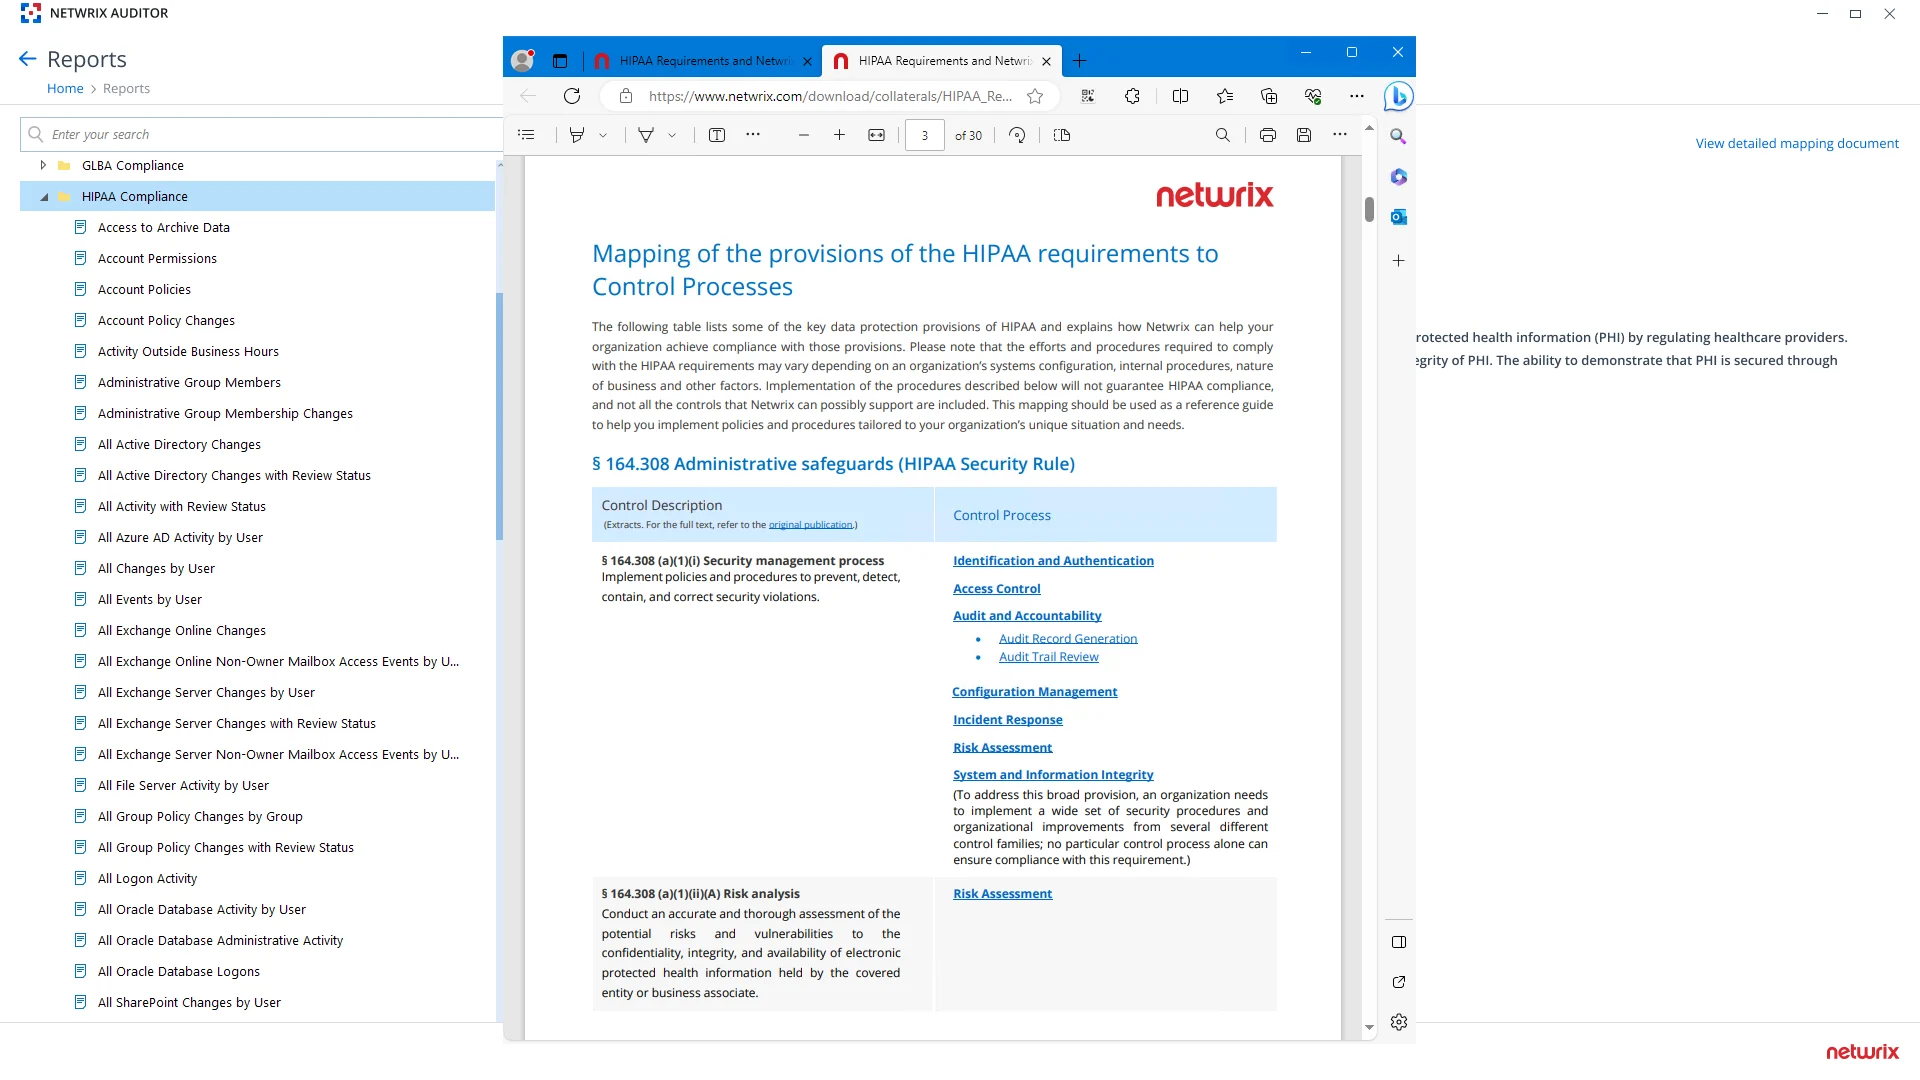Open link in new window sidebar icon
This screenshot has width=1920, height=1080.
tap(1398, 982)
